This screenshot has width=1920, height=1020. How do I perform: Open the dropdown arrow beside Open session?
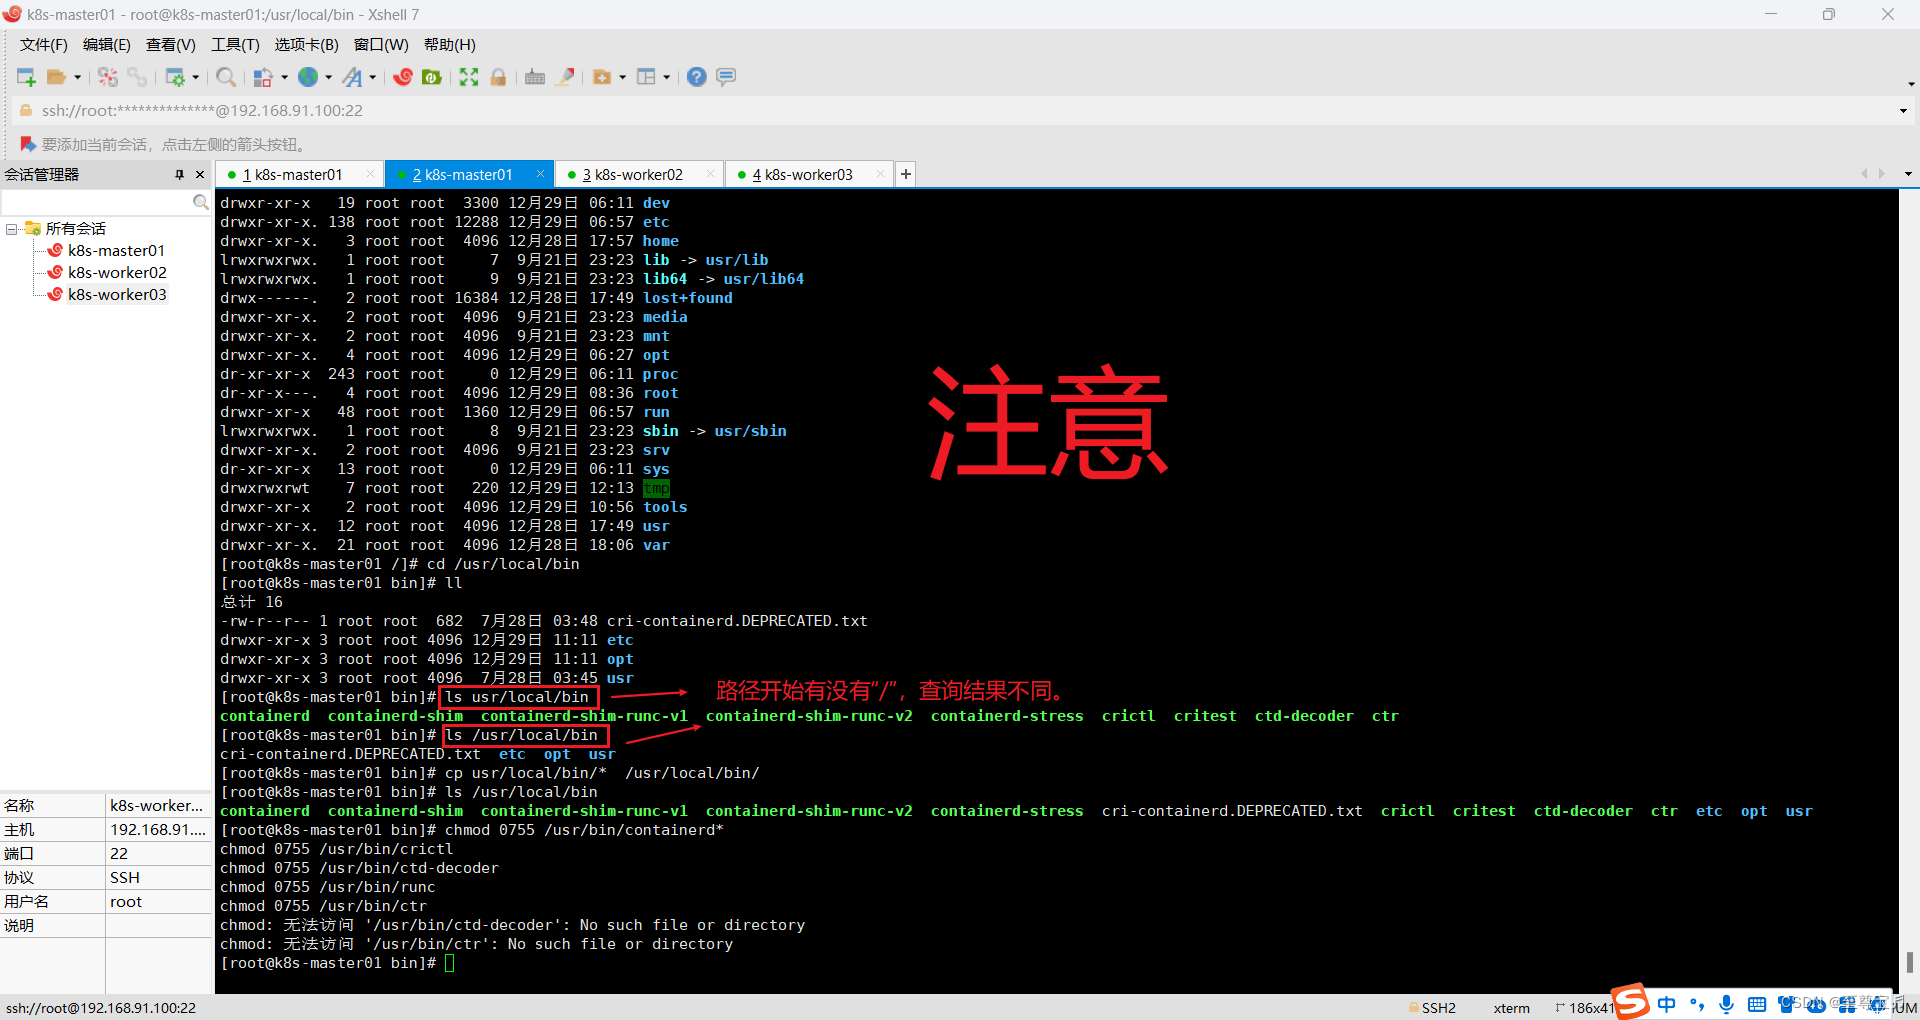click(77, 77)
